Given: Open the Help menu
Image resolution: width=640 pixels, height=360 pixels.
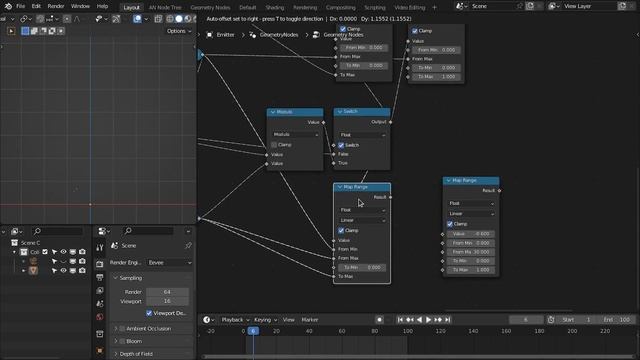Looking at the screenshot, I should coord(102,6).
